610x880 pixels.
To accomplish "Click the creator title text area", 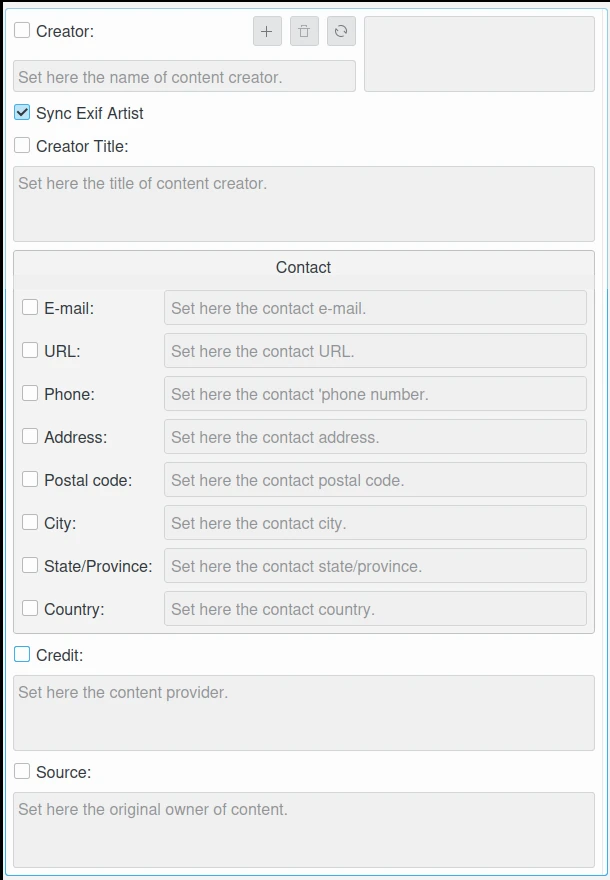I will pos(303,204).
